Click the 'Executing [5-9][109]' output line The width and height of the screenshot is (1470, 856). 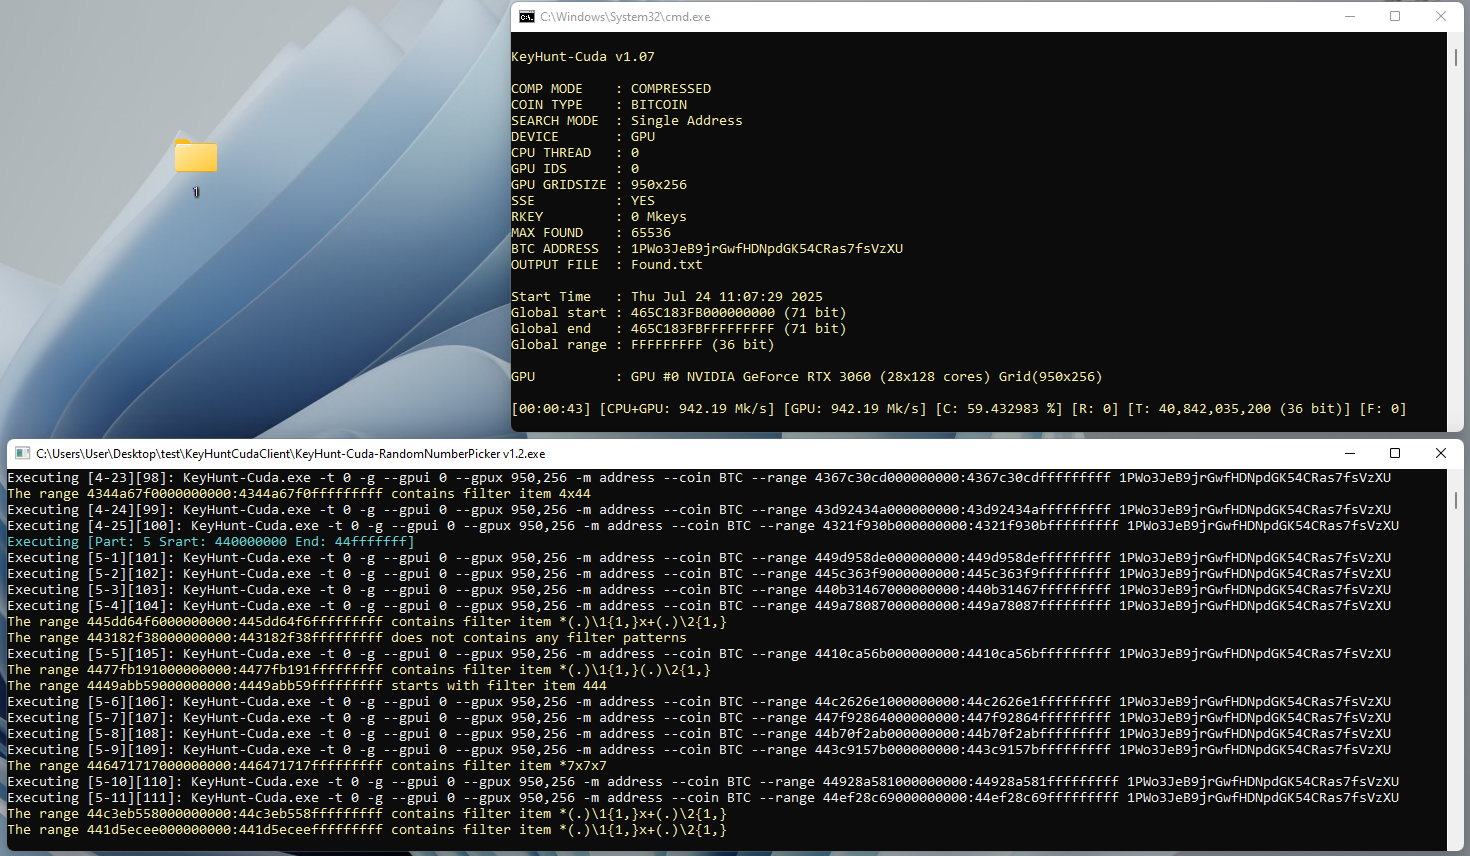point(699,750)
